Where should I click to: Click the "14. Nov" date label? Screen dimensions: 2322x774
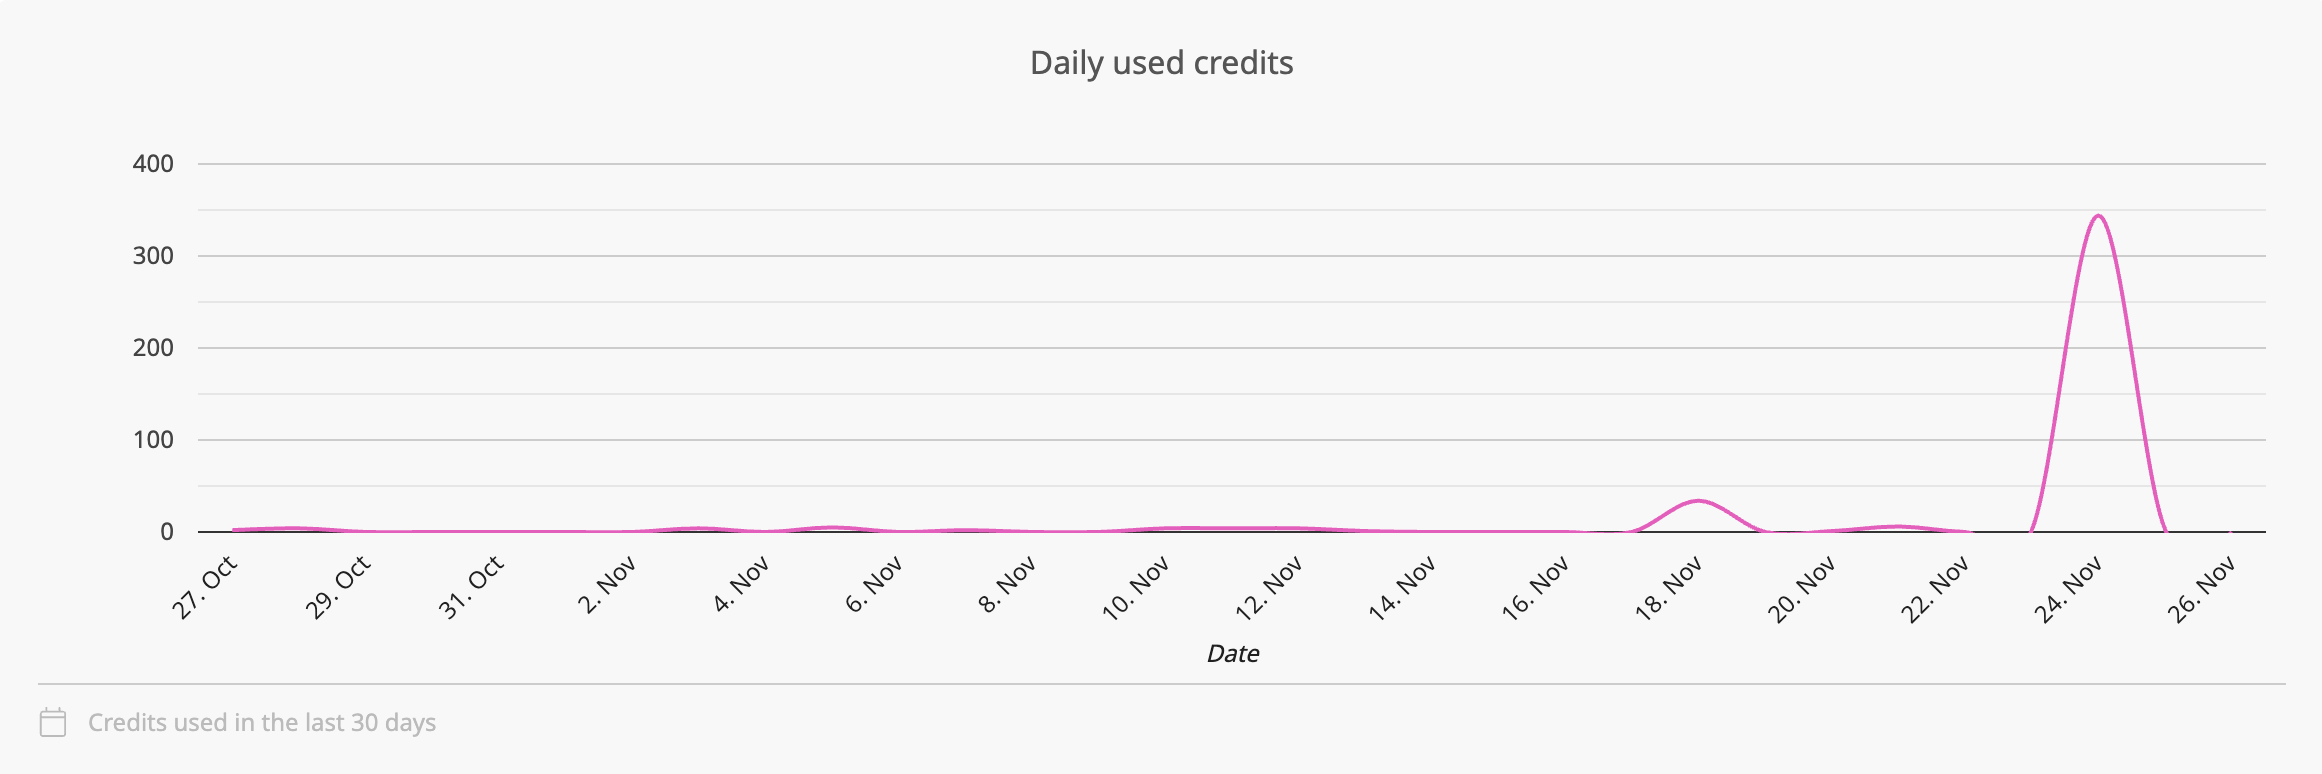pyautogui.click(x=1402, y=590)
